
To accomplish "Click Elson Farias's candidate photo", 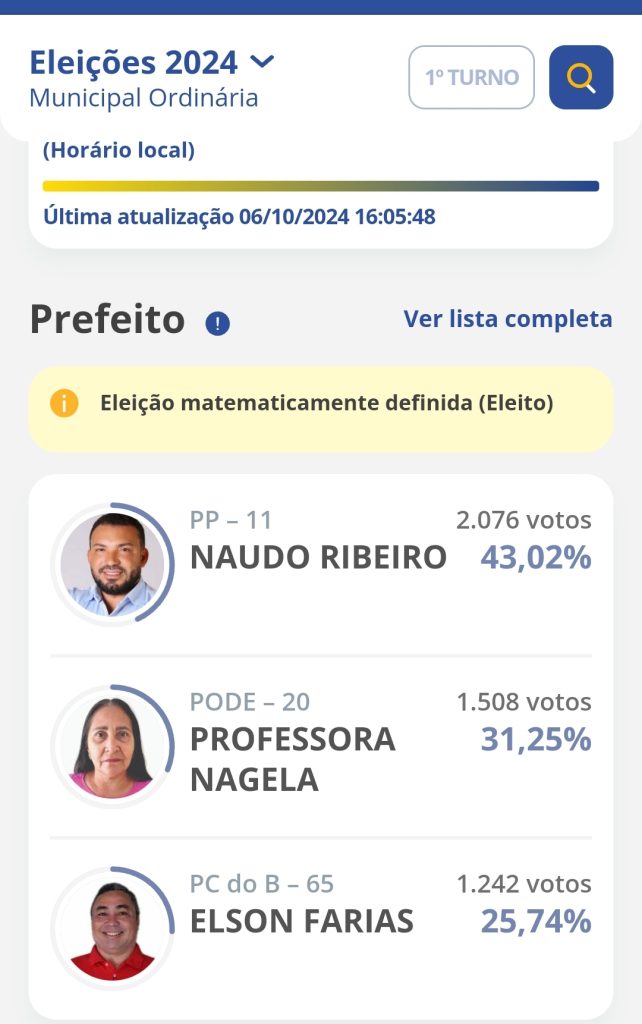I will [x=112, y=928].
